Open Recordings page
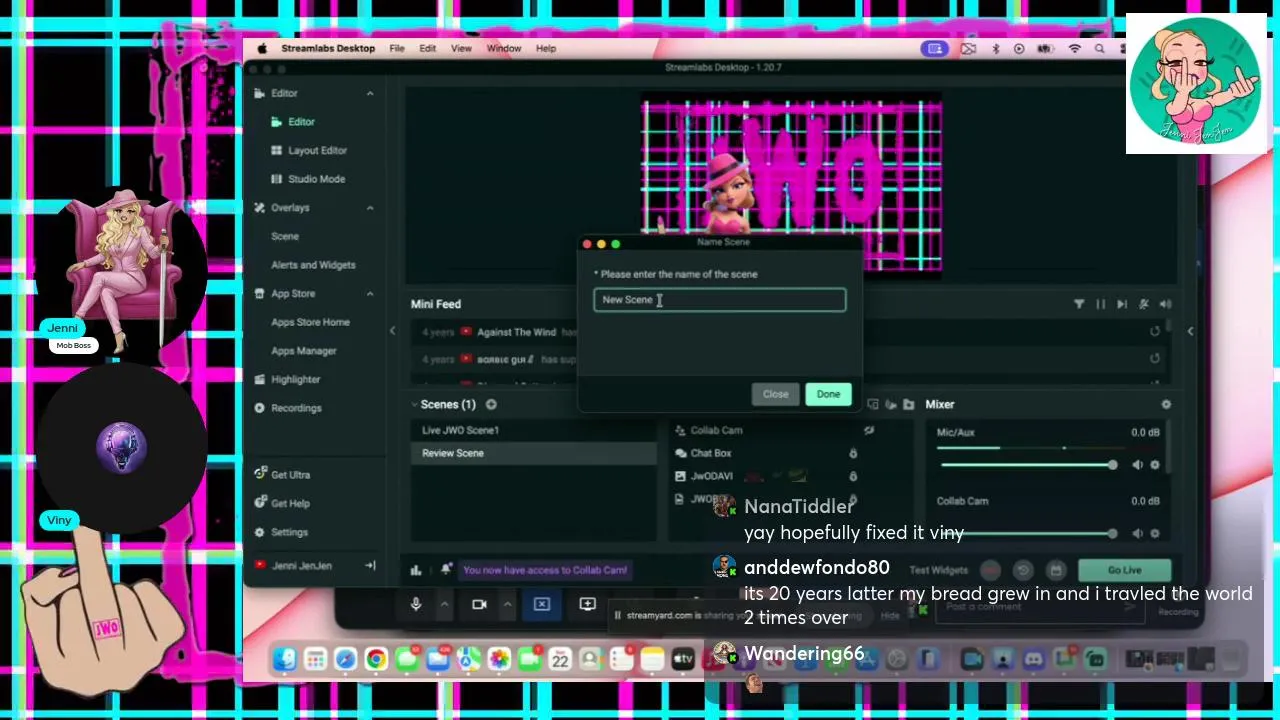The image size is (1280, 720). [x=296, y=408]
